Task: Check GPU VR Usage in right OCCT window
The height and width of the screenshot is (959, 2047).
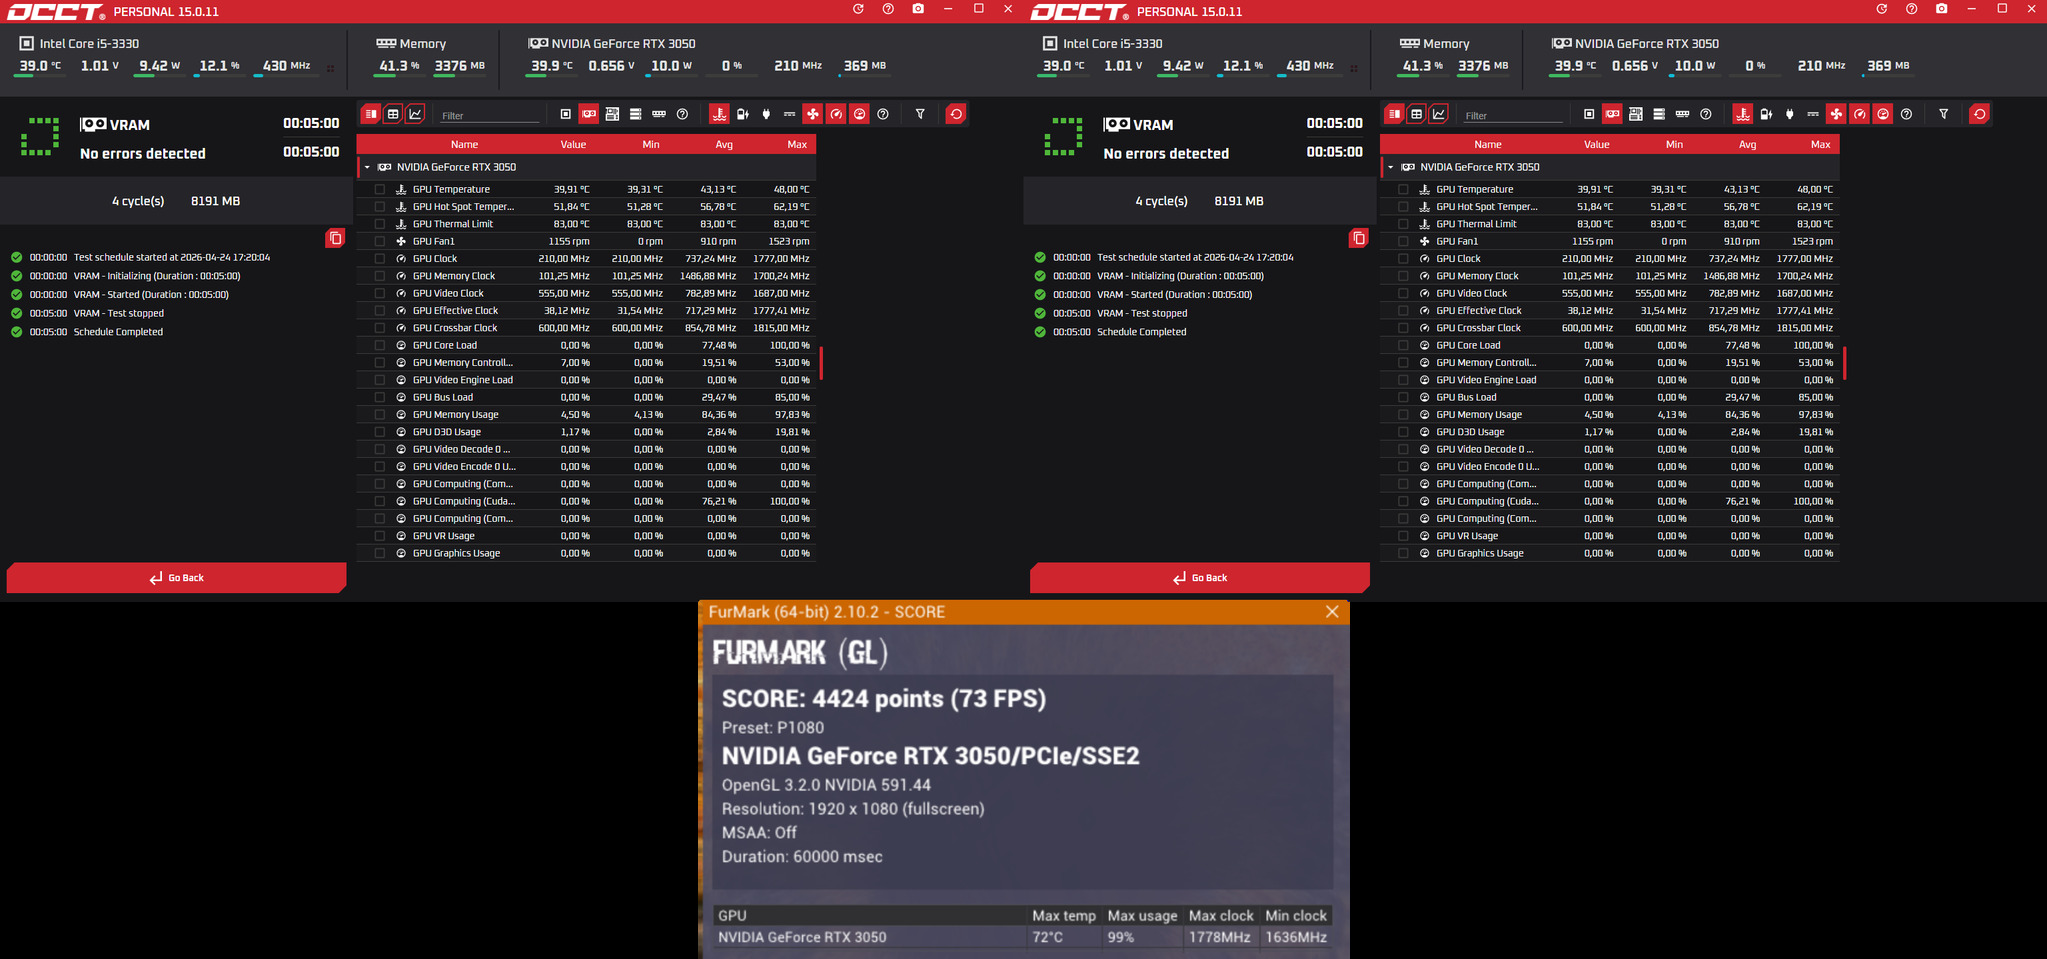Action: (1403, 536)
